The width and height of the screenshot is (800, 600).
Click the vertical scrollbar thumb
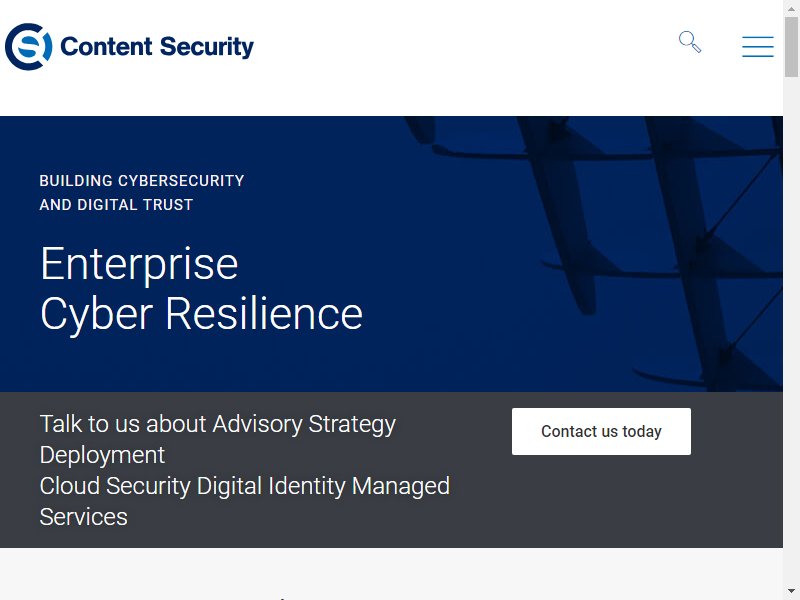click(x=791, y=46)
